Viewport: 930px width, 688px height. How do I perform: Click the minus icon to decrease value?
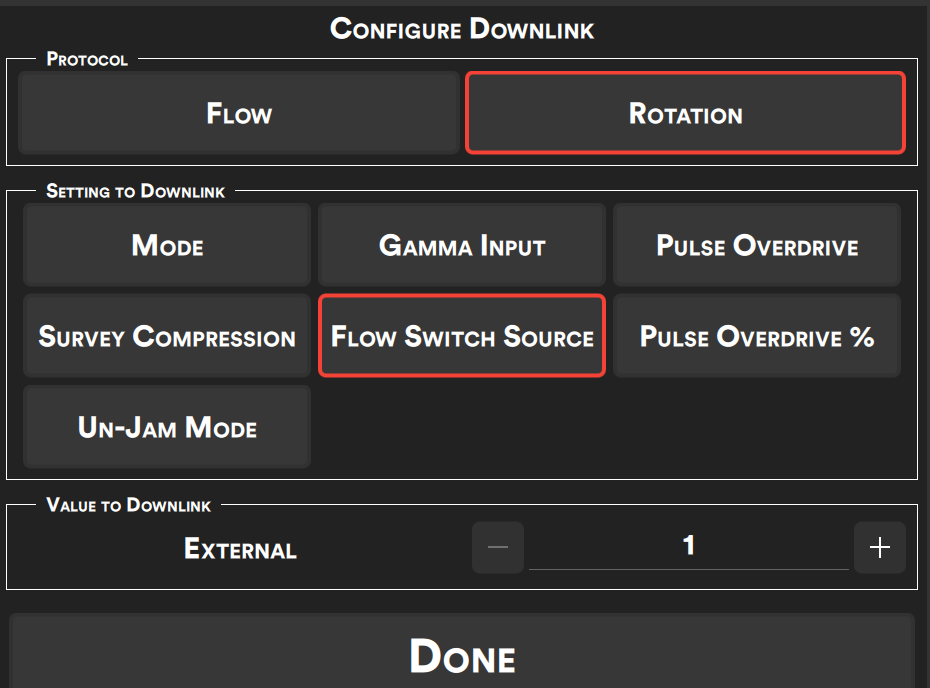(498, 548)
